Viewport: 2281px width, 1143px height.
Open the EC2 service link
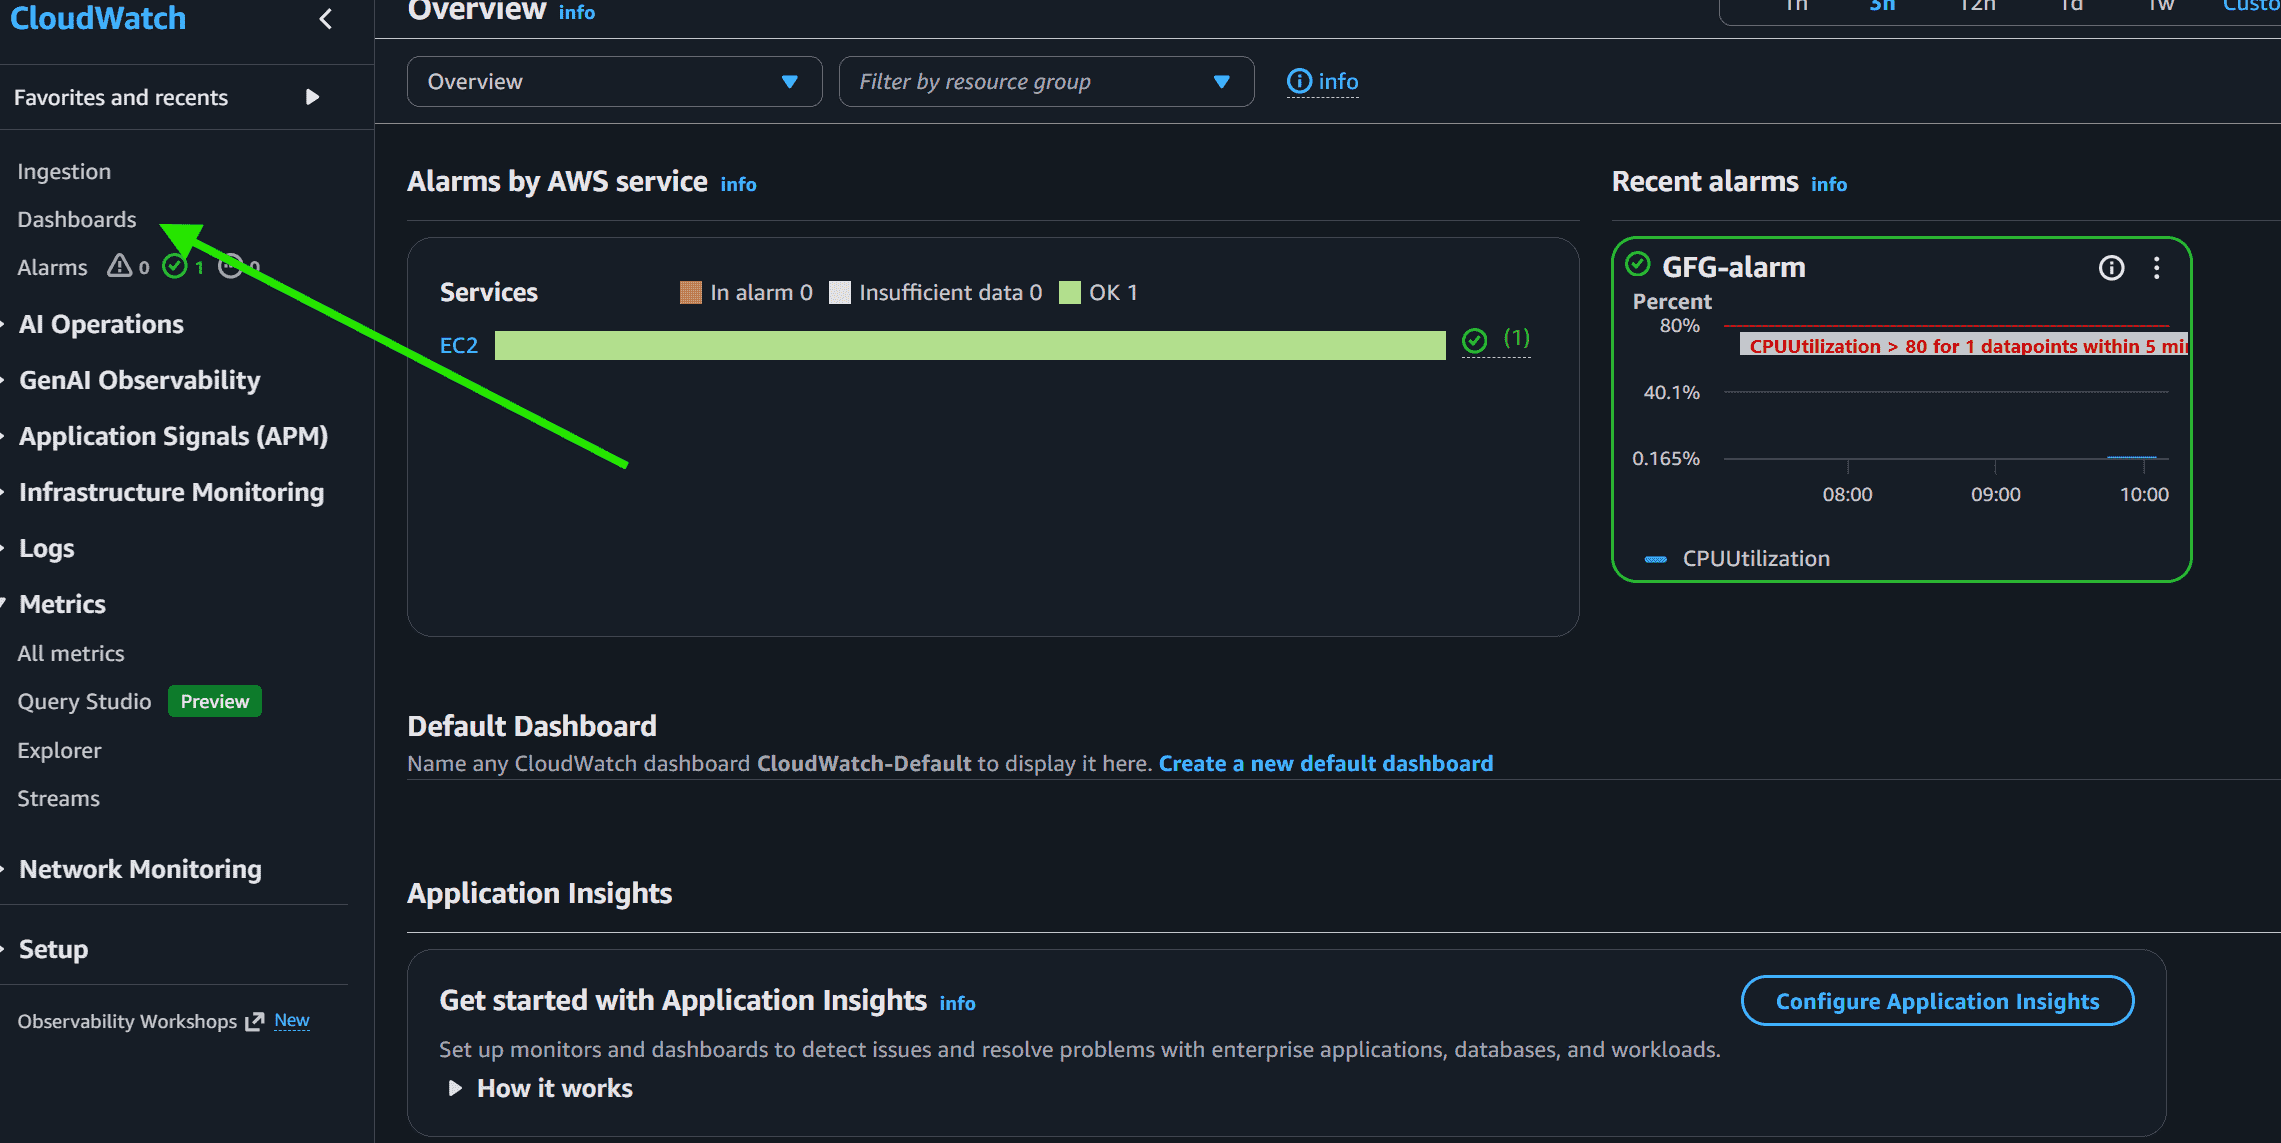pyautogui.click(x=459, y=345)
